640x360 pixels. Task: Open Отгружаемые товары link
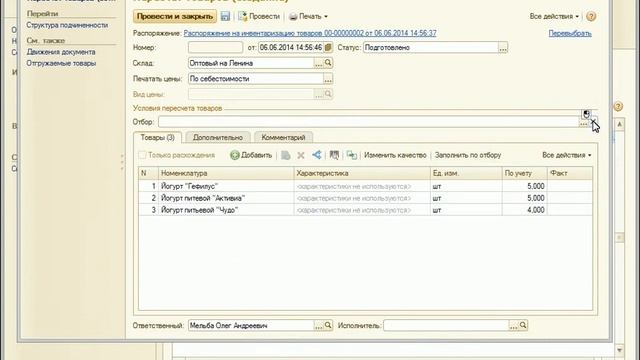coord(61,63)
